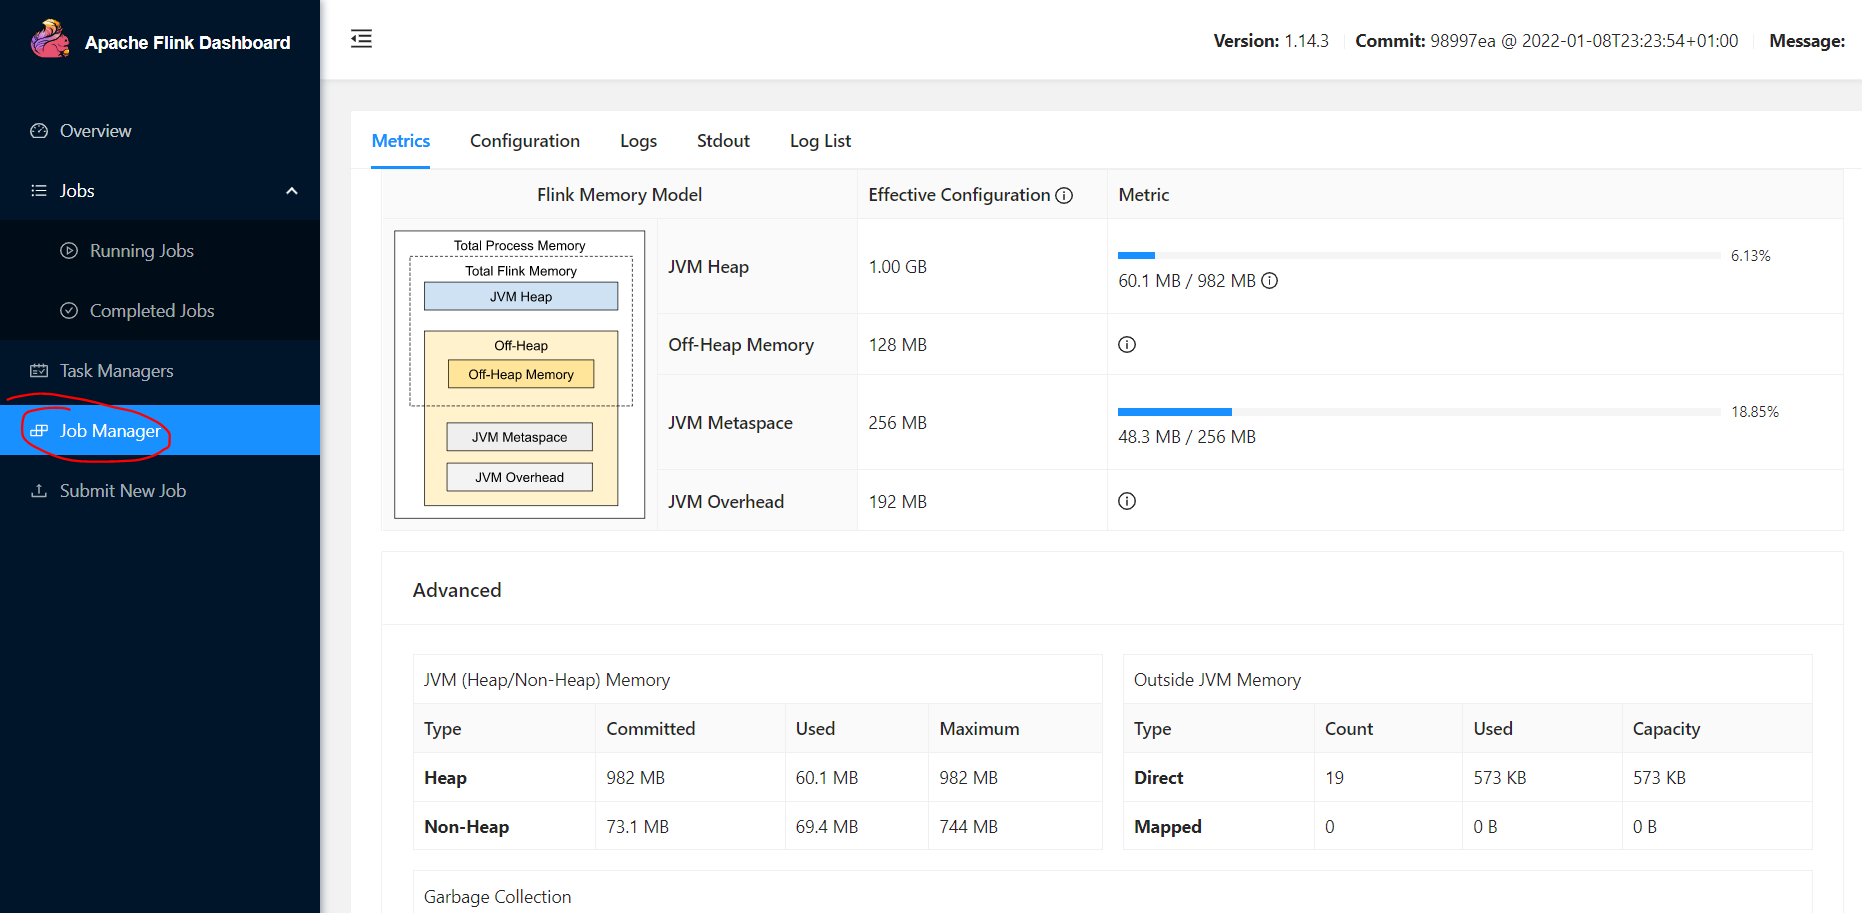Collapse the Jobs submenu chevron

[292, 191]
